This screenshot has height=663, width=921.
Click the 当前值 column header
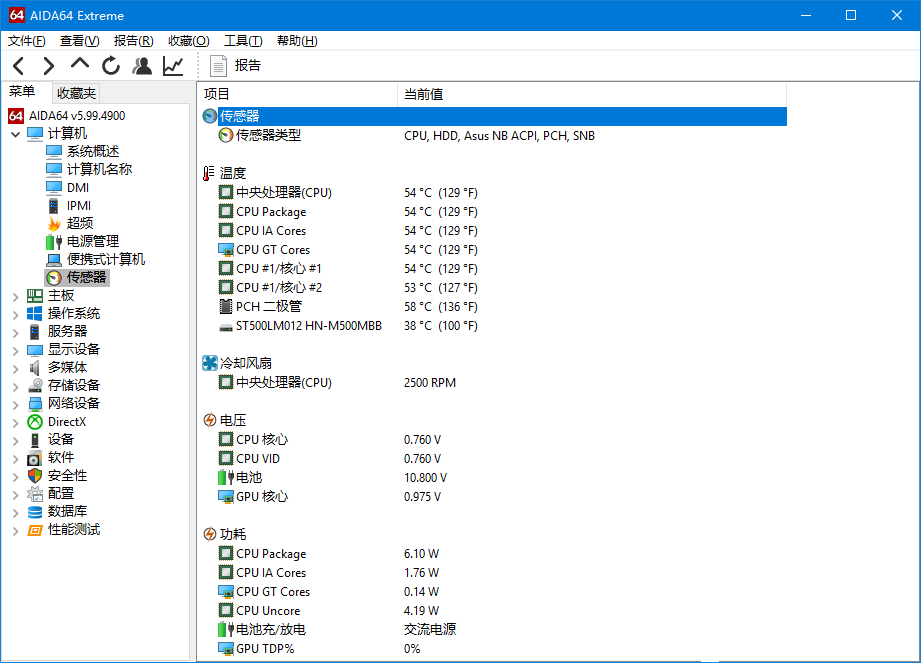(x=423, y=94)
